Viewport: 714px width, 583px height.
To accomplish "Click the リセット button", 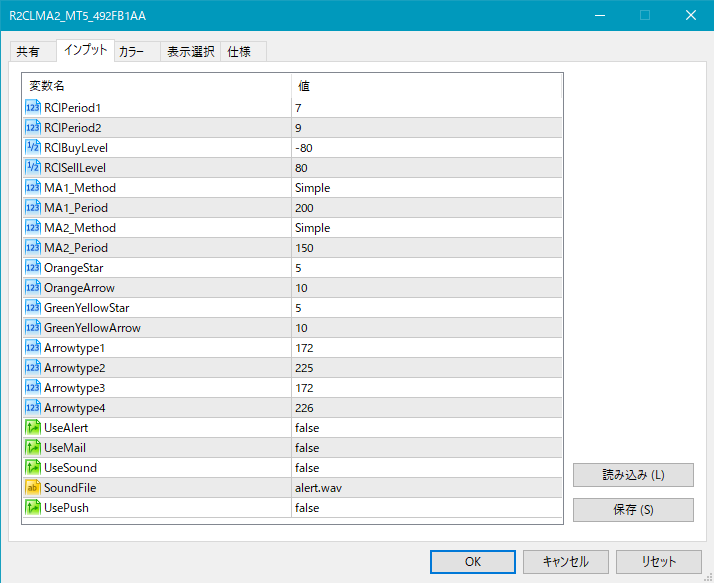I will point(658,562).
